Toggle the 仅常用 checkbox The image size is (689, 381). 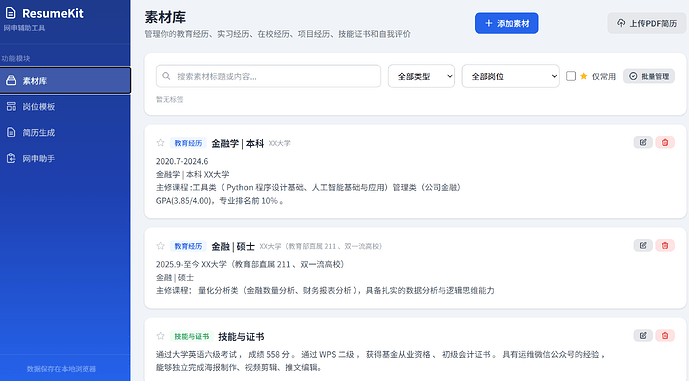(571, 76)
